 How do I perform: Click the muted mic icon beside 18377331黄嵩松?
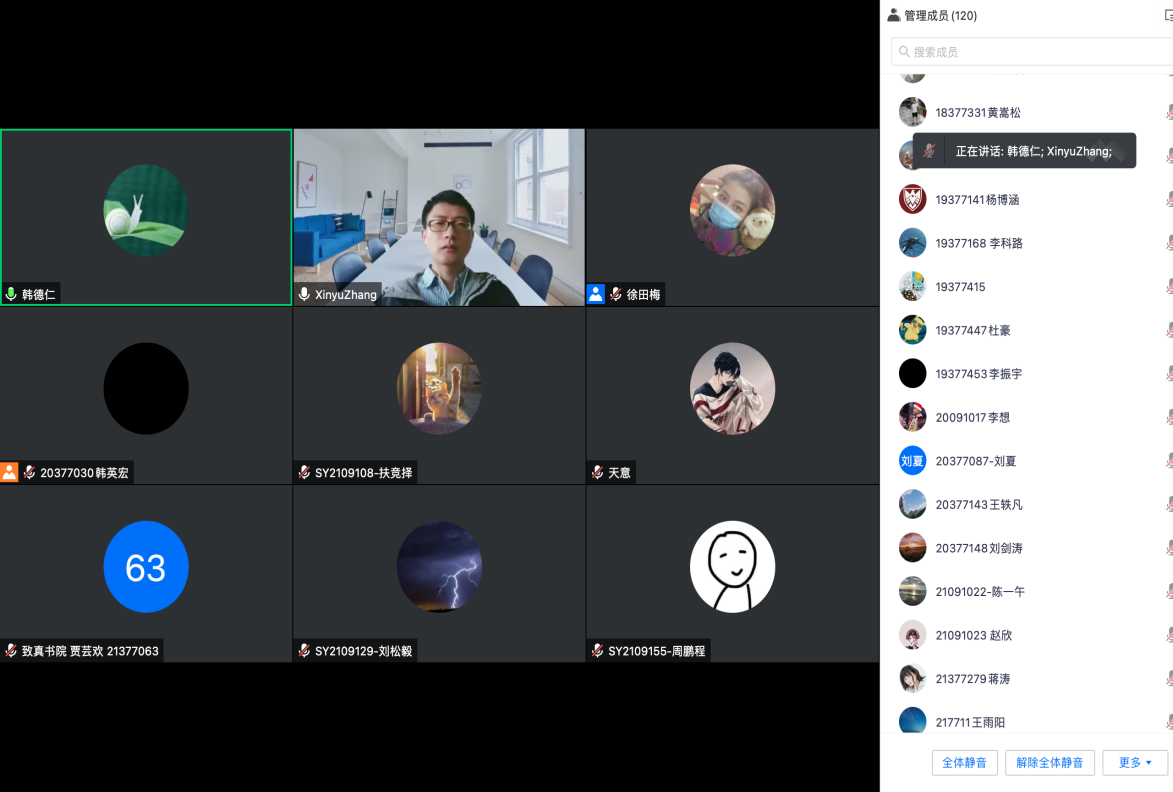[1168, 113]
